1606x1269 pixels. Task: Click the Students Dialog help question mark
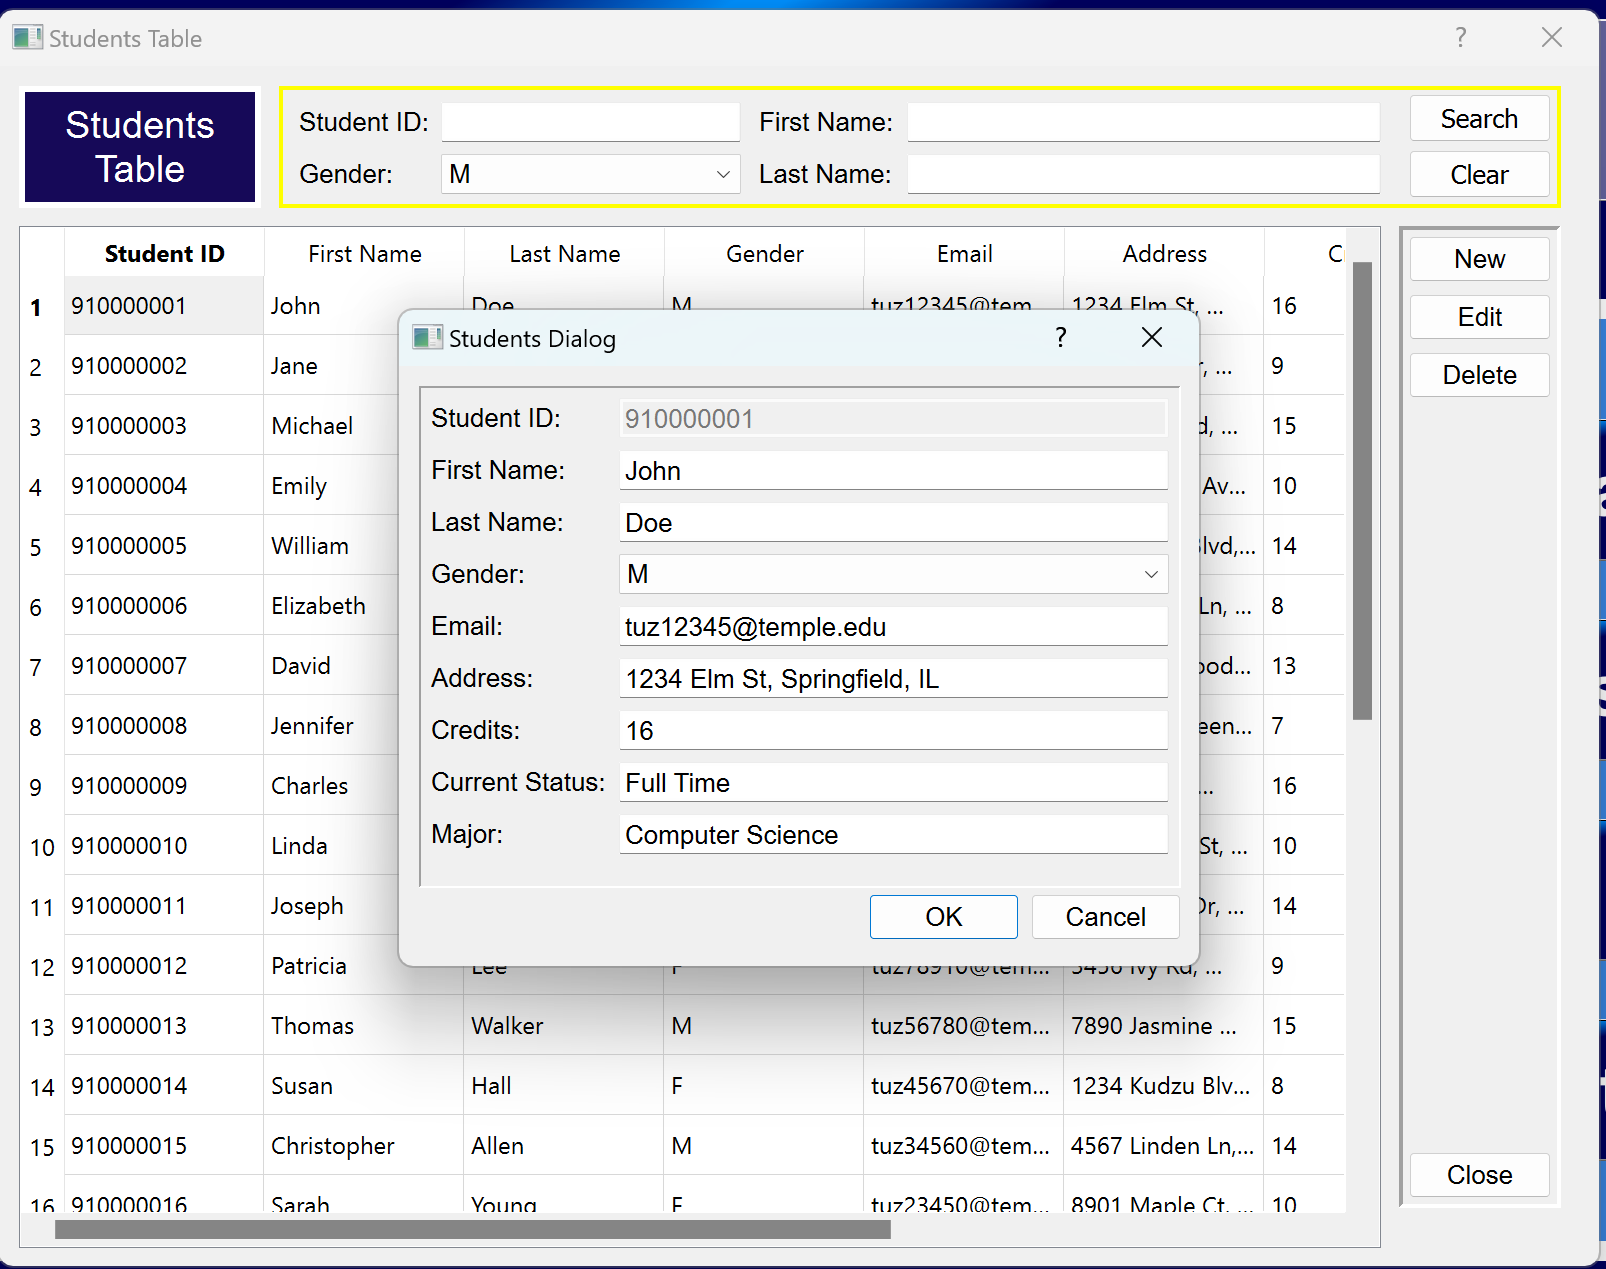point(1061,338)
